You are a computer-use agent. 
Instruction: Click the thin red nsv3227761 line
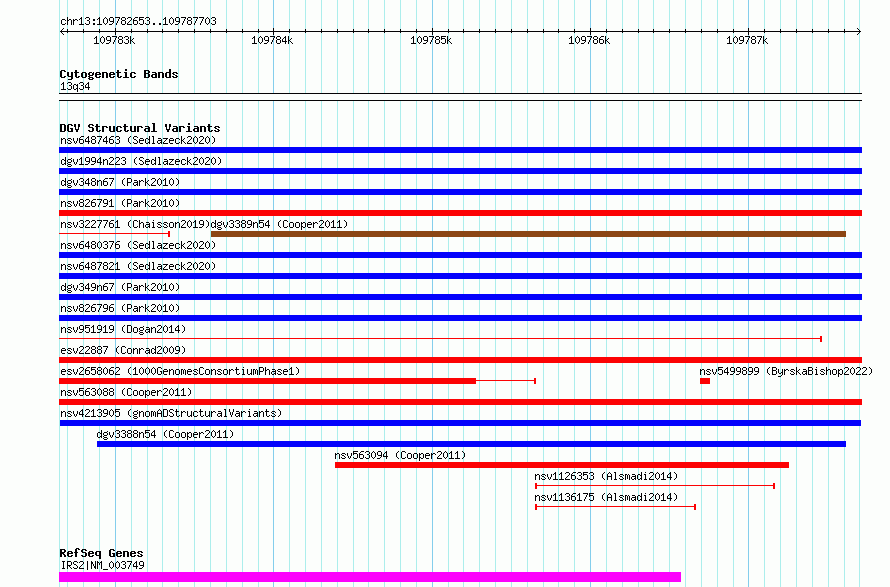(x=115, y=234)
